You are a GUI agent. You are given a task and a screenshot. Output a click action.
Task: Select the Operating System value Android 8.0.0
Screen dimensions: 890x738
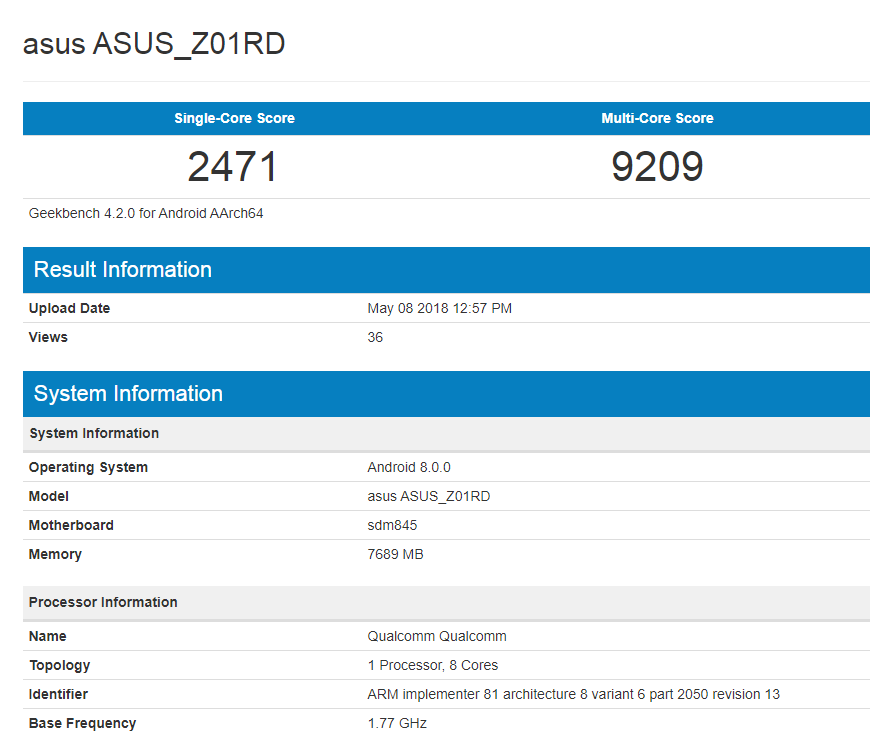(409, 467)
